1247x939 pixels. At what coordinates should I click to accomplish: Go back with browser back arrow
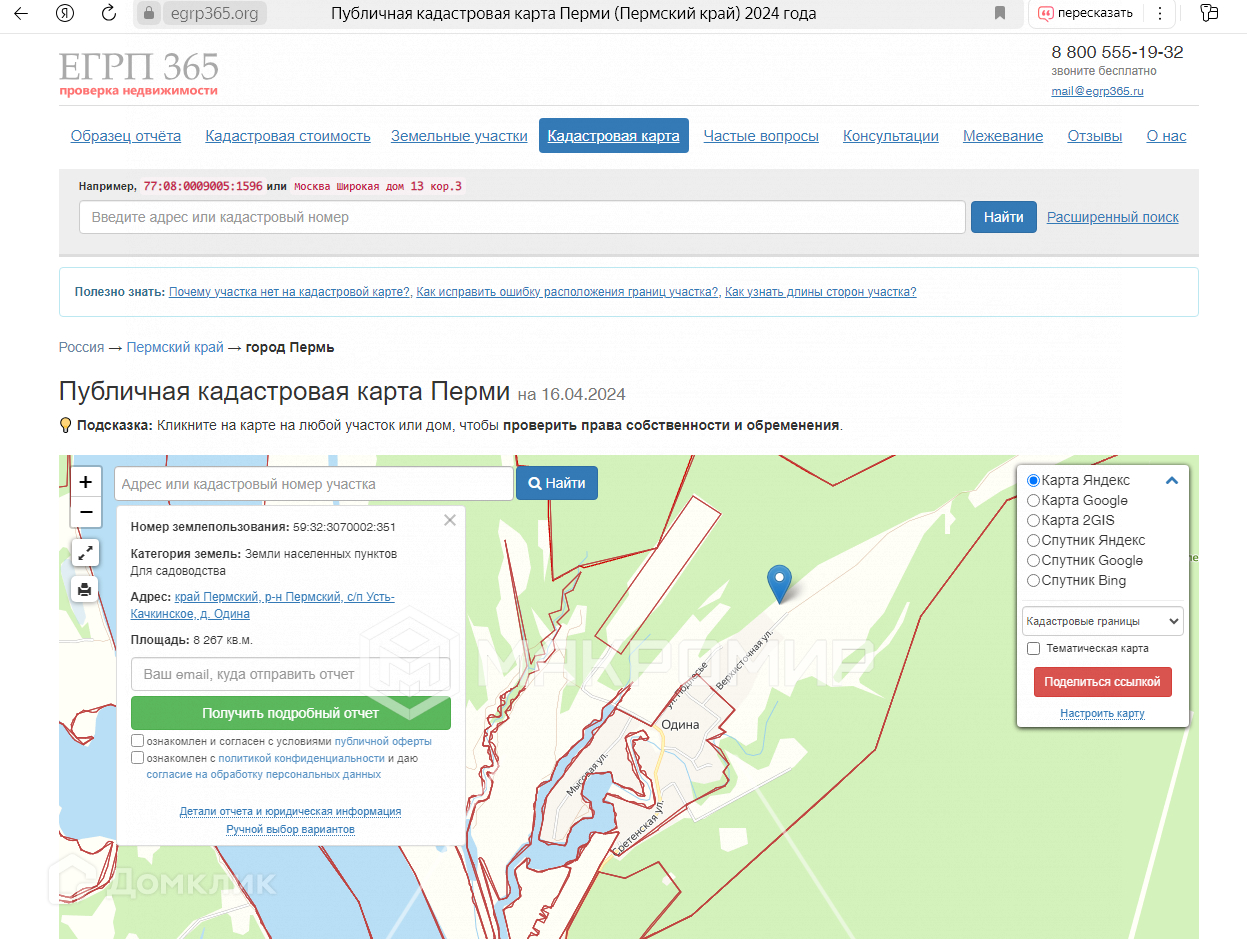pos(21,13)
